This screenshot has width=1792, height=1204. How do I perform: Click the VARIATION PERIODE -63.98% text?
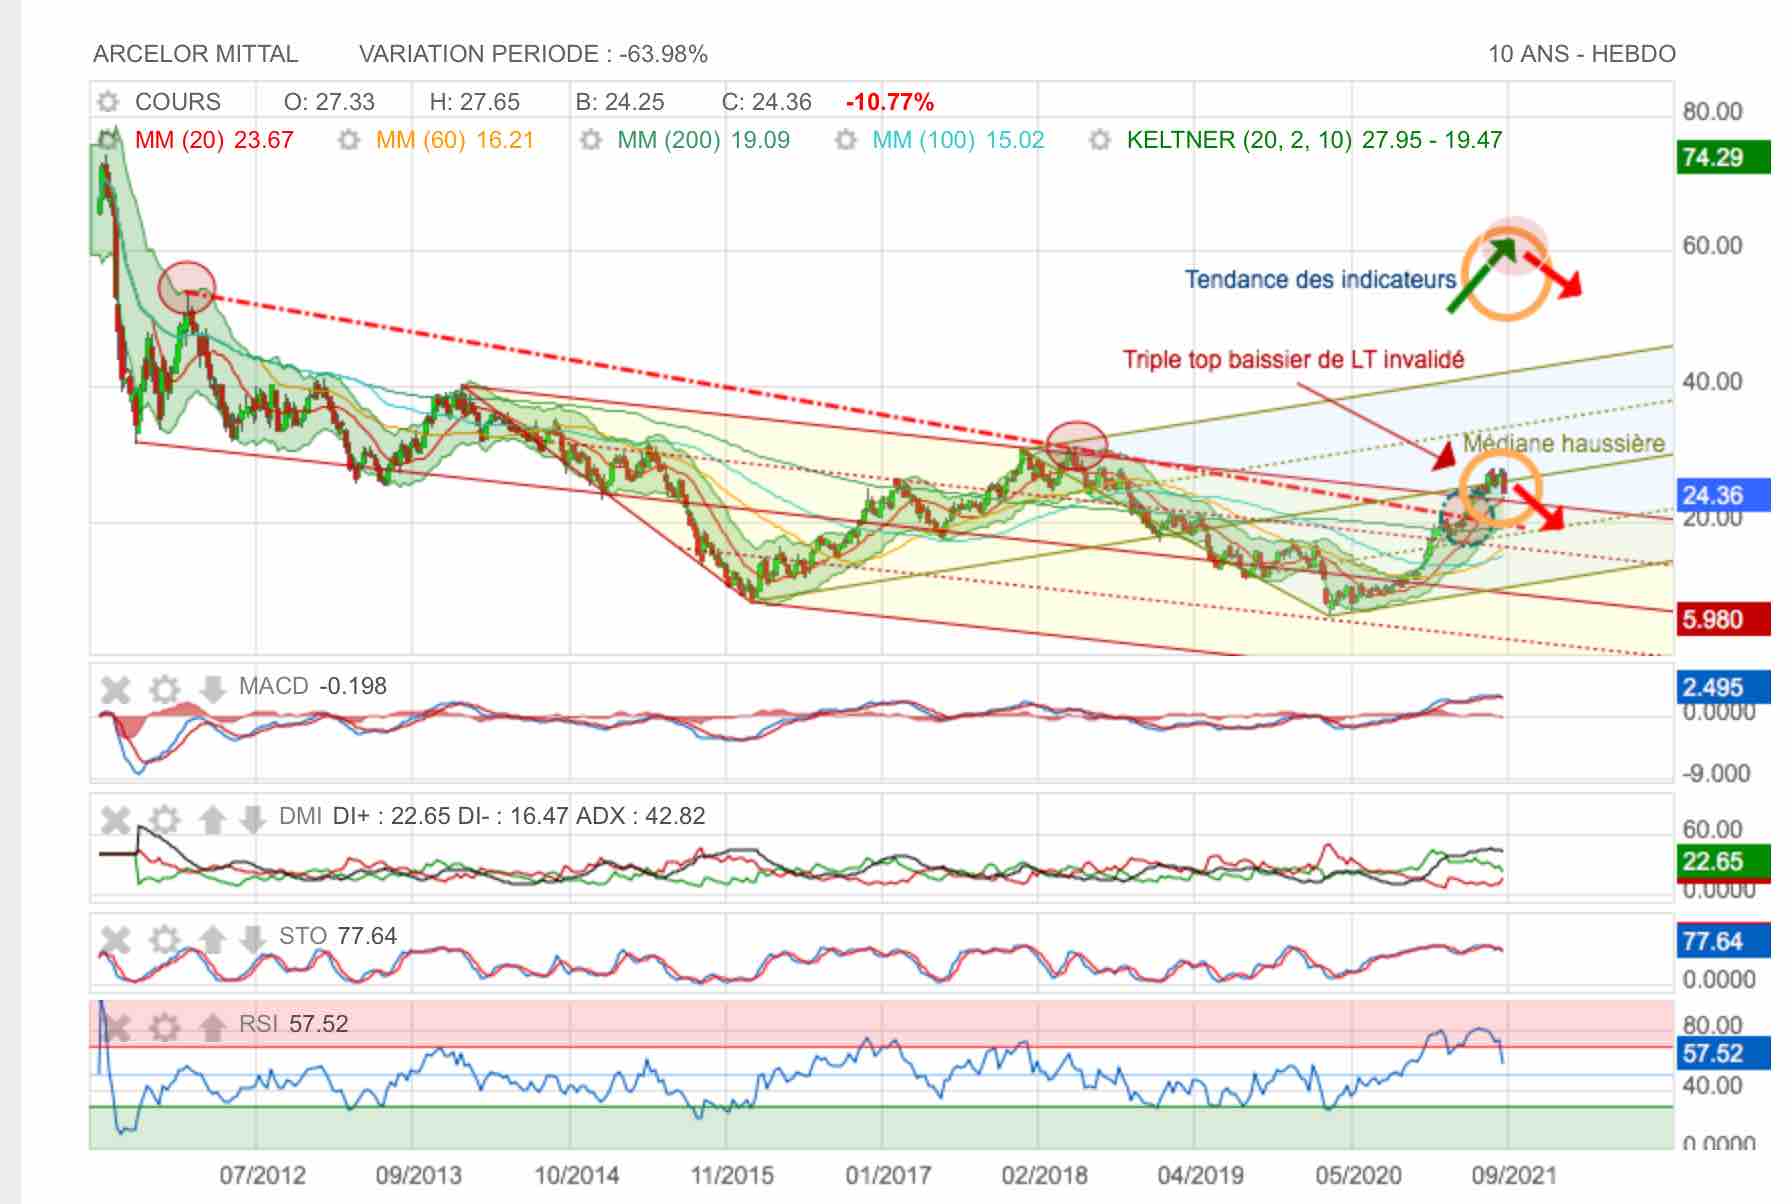(533, 54)
